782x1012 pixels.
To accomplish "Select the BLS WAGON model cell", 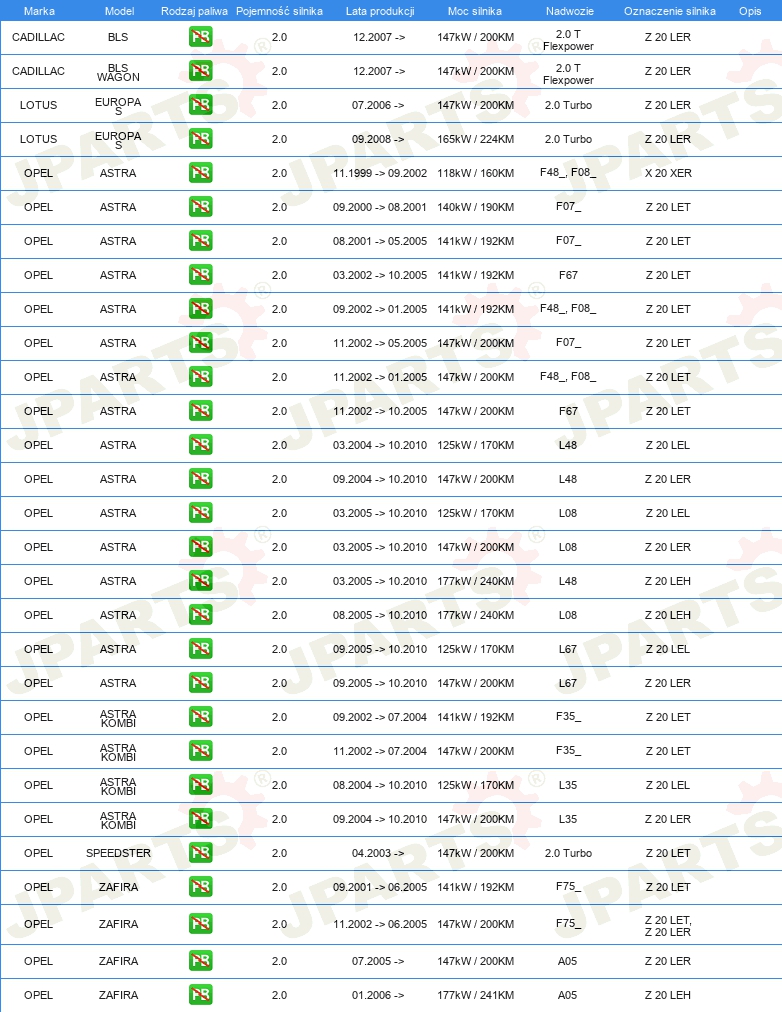I will pos(118,72).
